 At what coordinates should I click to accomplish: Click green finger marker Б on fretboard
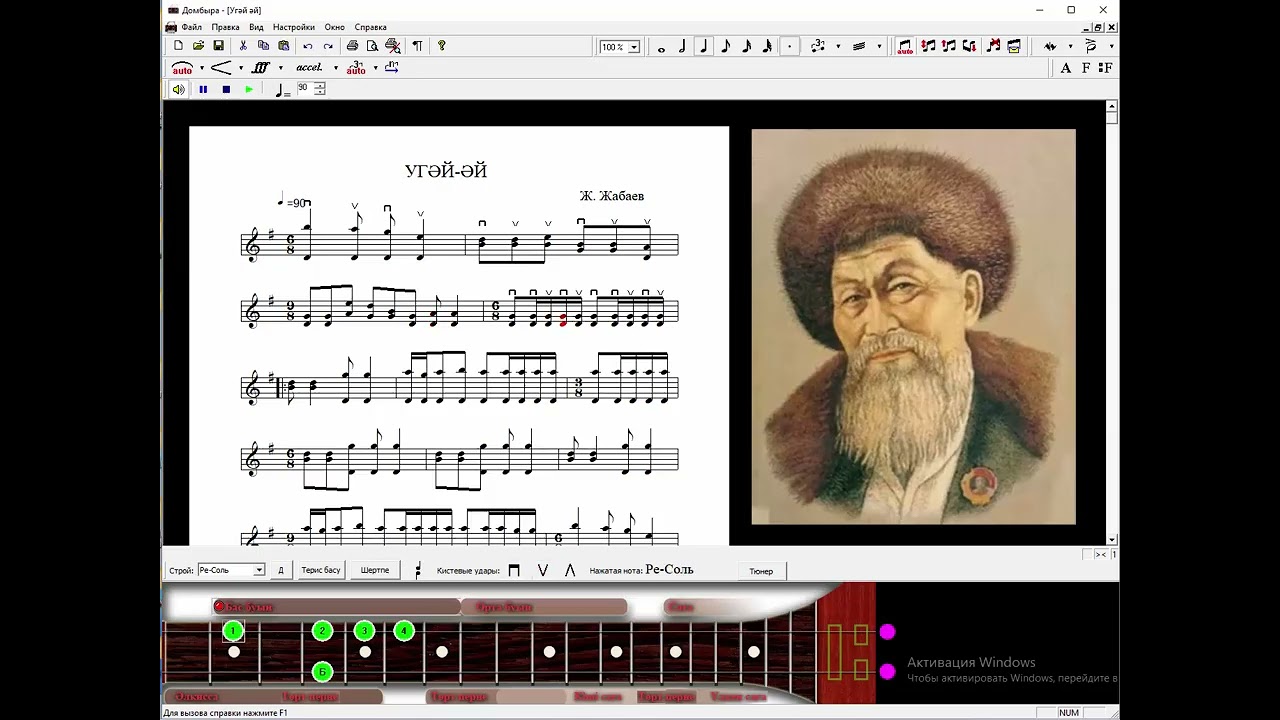point(322,671)
